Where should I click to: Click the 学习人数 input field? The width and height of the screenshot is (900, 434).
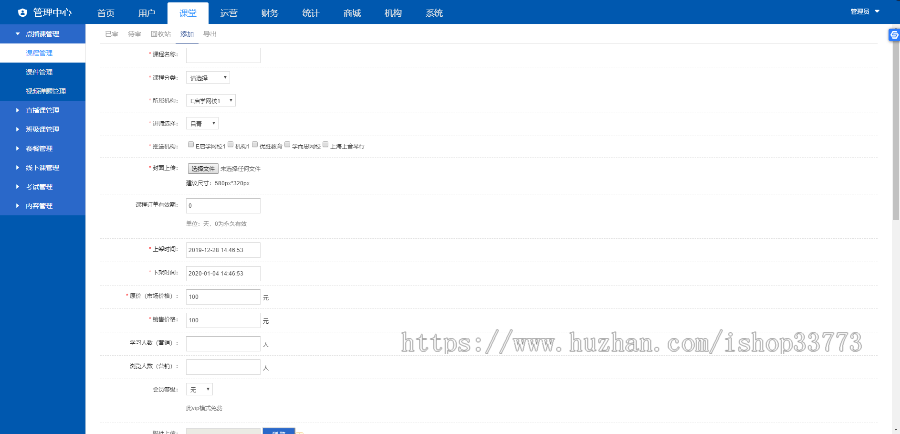click(223, 344)
